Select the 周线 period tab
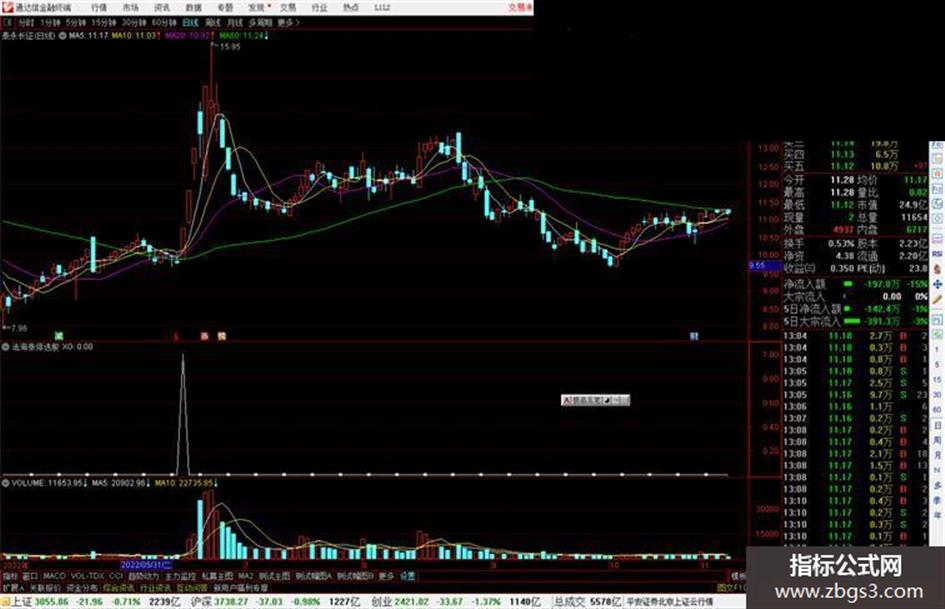 213,23
